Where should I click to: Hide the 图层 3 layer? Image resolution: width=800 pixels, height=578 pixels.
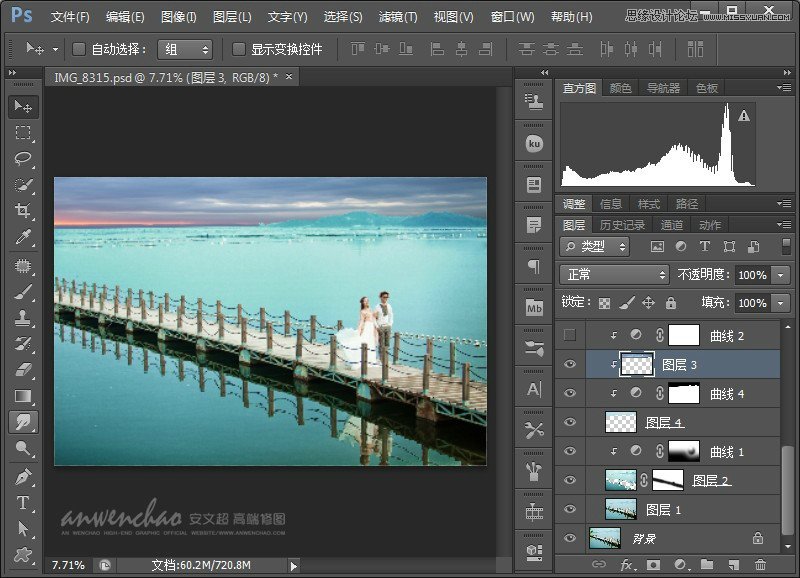[570, 364]
